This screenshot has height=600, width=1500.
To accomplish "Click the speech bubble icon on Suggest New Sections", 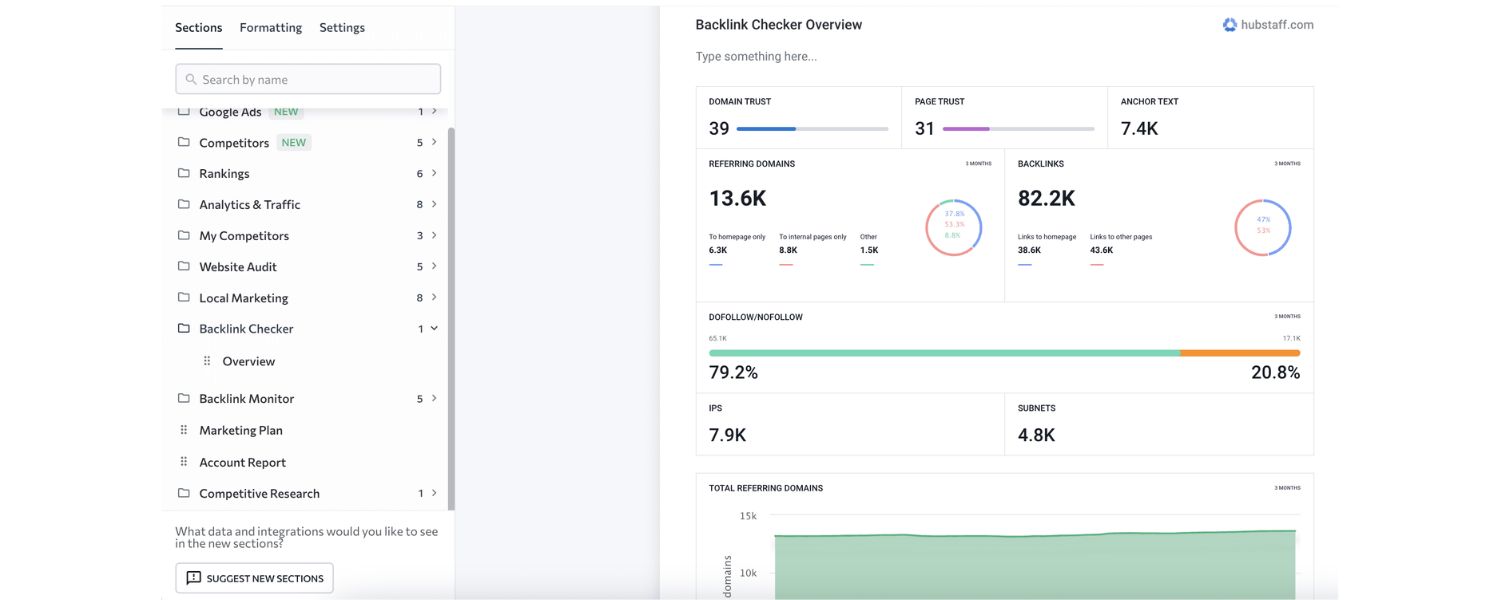I will 192,577.
